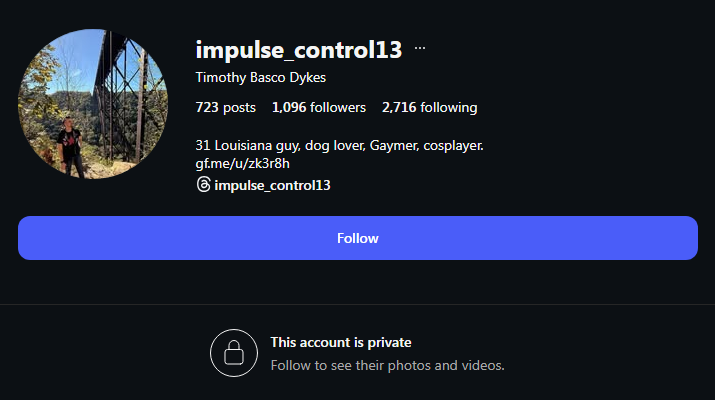Click 'Follow to see their photos' text
Image resolution: width=715 pixels, height=400 pixels.
pos(388,365)
